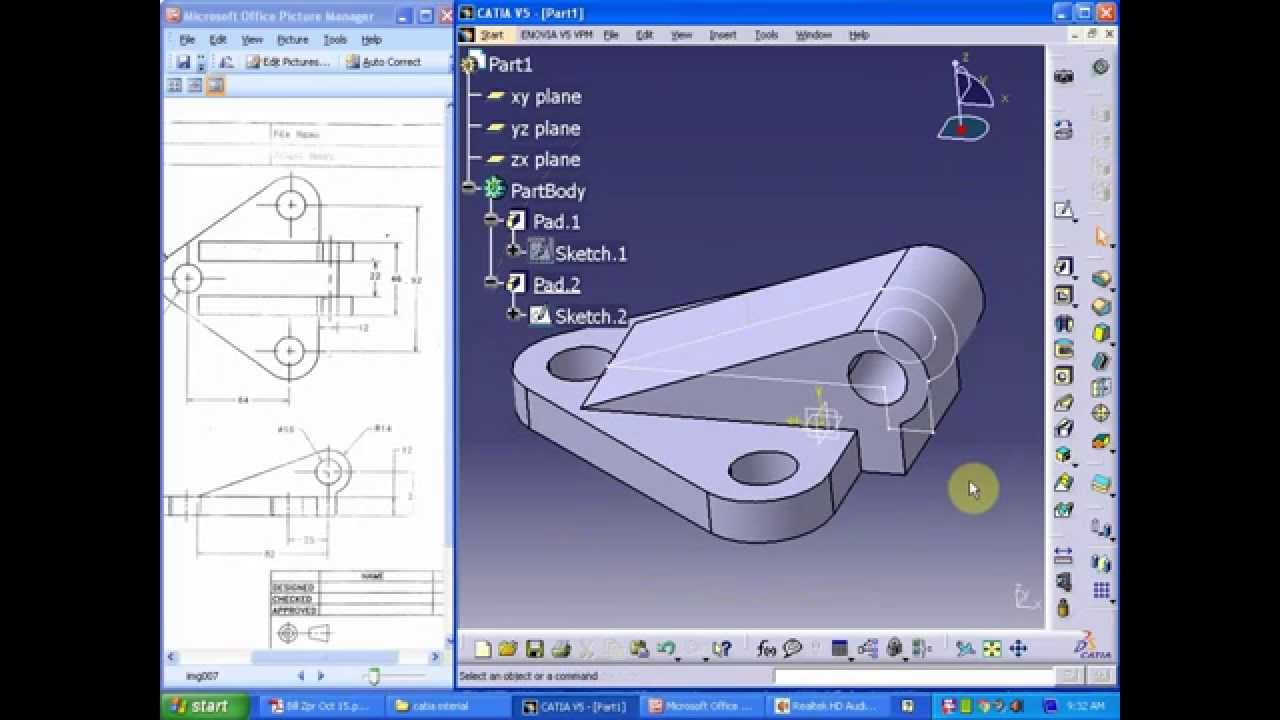Click Edit Pictures... button
Image resolution: width=1280 pixels, height=720 pixels.
tap(288, 62)
